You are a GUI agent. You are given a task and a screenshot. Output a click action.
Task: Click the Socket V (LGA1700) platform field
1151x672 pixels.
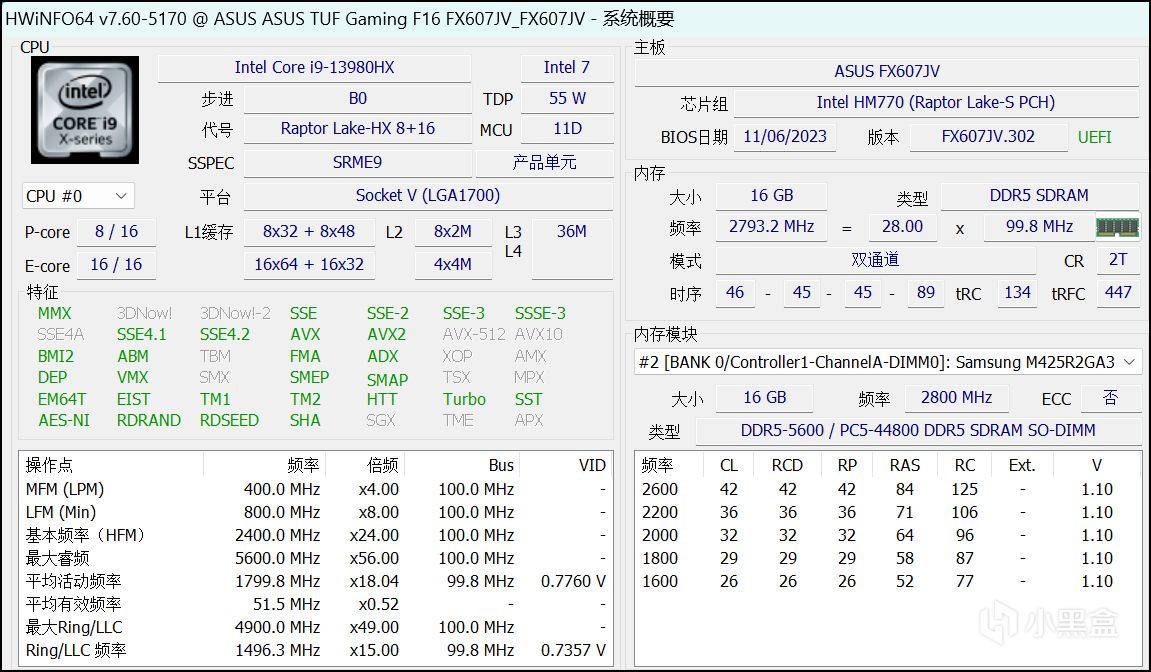click(427, 196)
